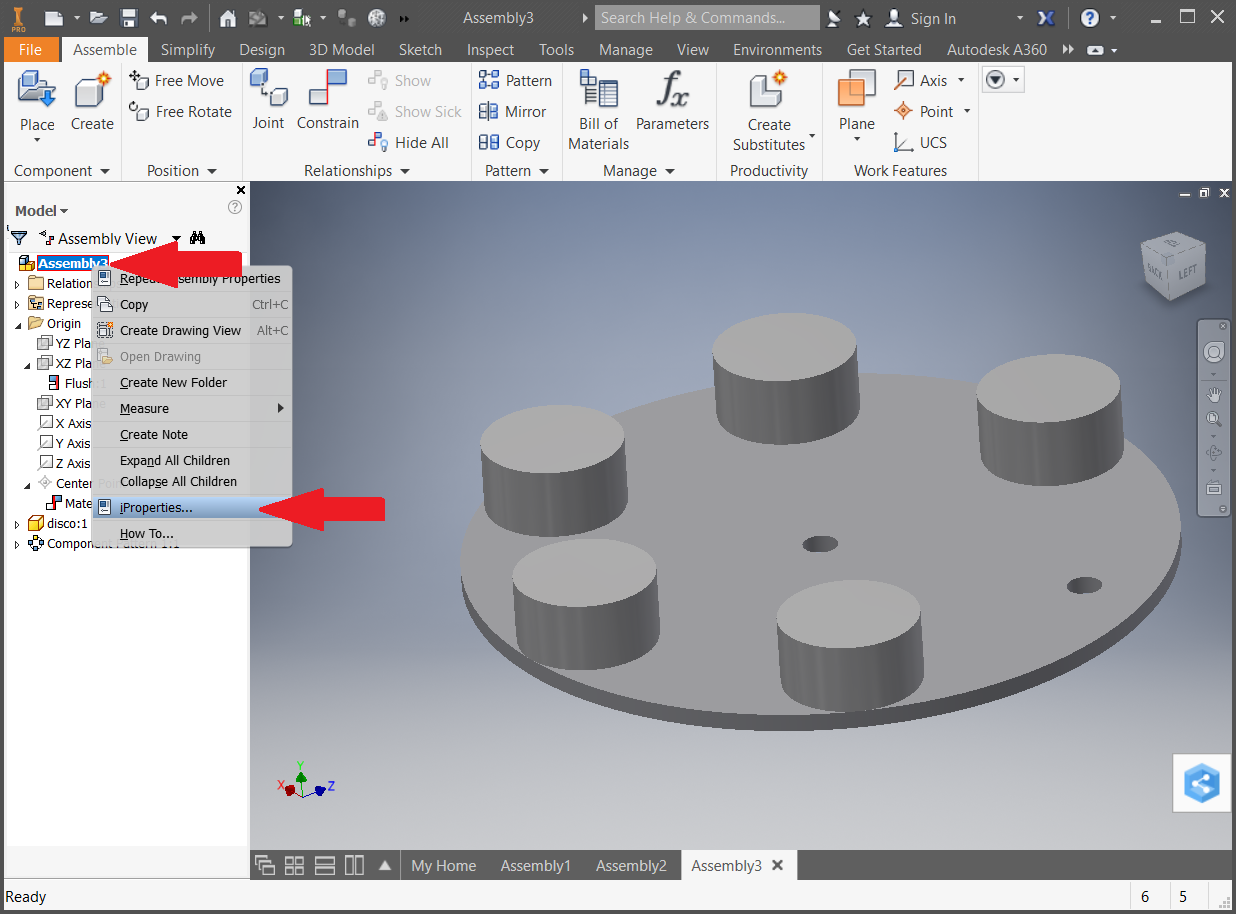Click the Hide All relationships button
Image resolution: width=1236 pixels, height=914 pixels.
click(x=409, y=143)
